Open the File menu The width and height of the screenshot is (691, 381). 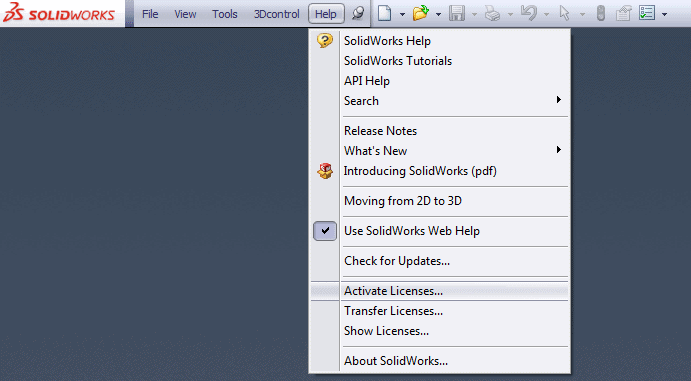pos(150,14)
